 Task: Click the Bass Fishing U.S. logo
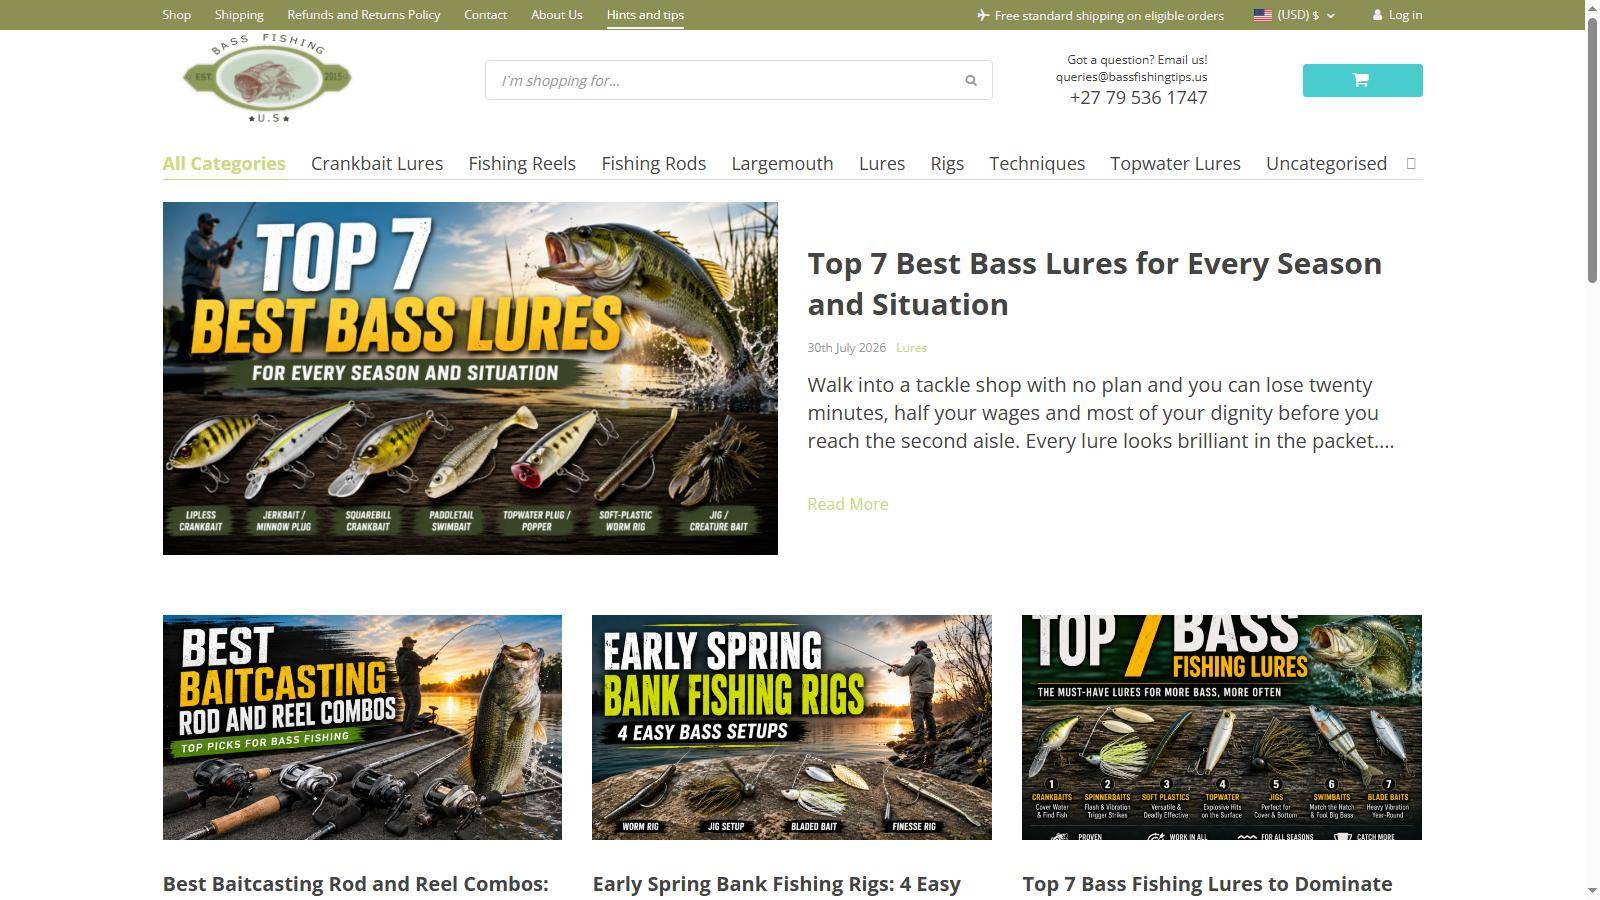pyautogui.click(x=267, y=78)
